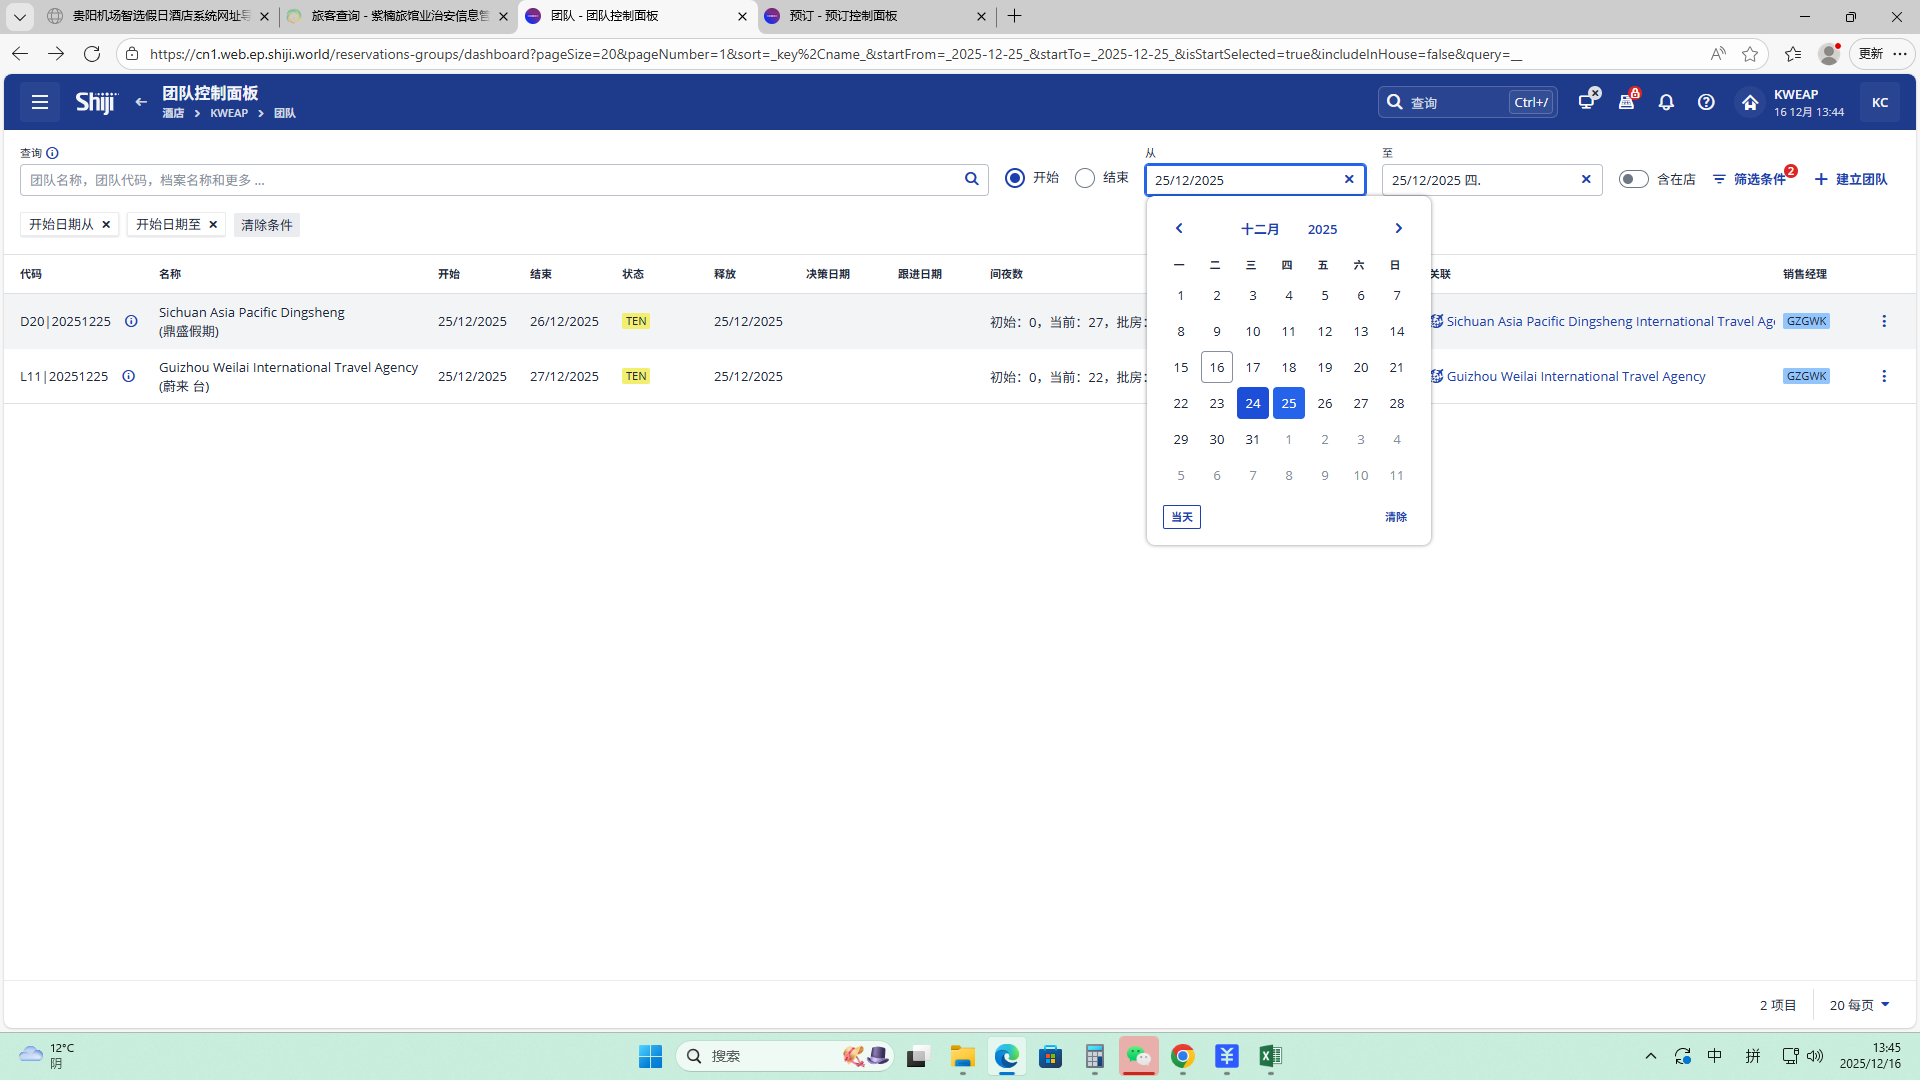Screen dimensions: 1920x1080
Task: Select the 结束 radio button
Action: [x=1085, y=178]
